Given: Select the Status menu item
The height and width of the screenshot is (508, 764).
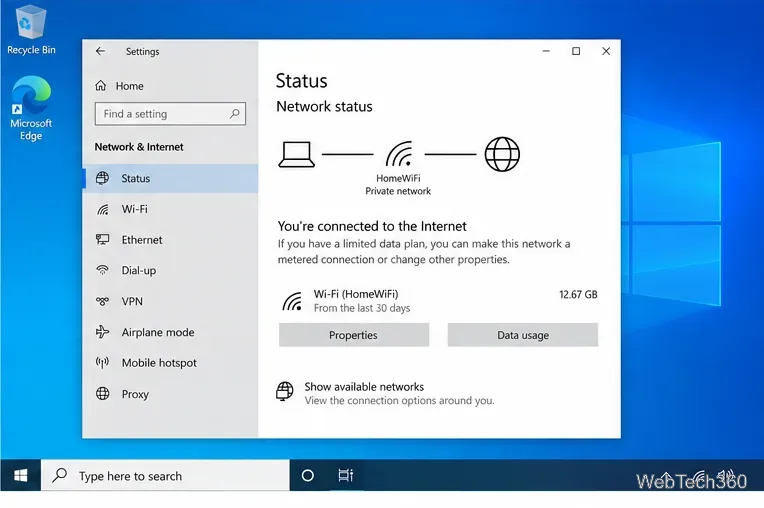Looking at the screenshot, I should click(x=171, y=178).
